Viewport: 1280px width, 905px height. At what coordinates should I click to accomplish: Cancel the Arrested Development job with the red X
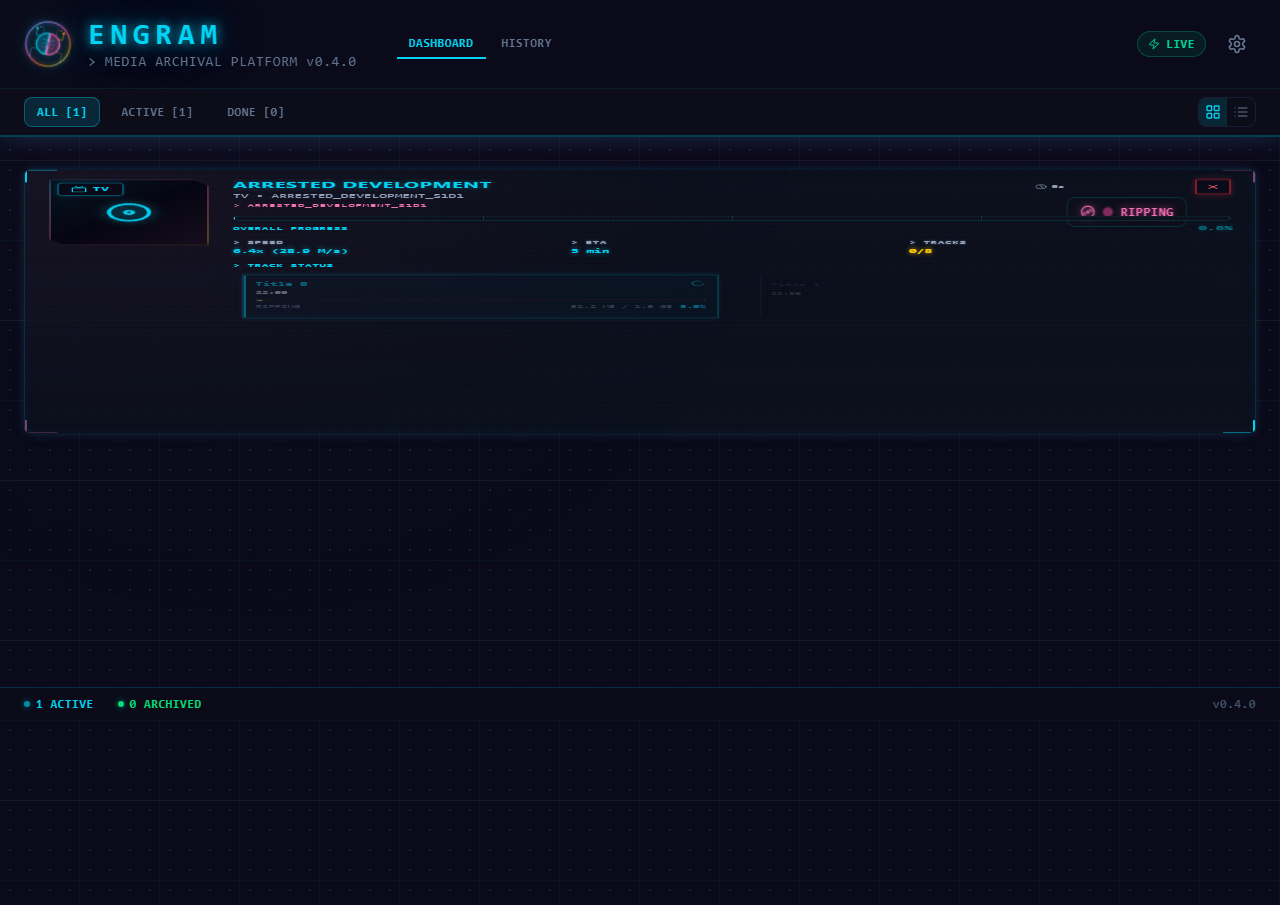click(1212, 187)
